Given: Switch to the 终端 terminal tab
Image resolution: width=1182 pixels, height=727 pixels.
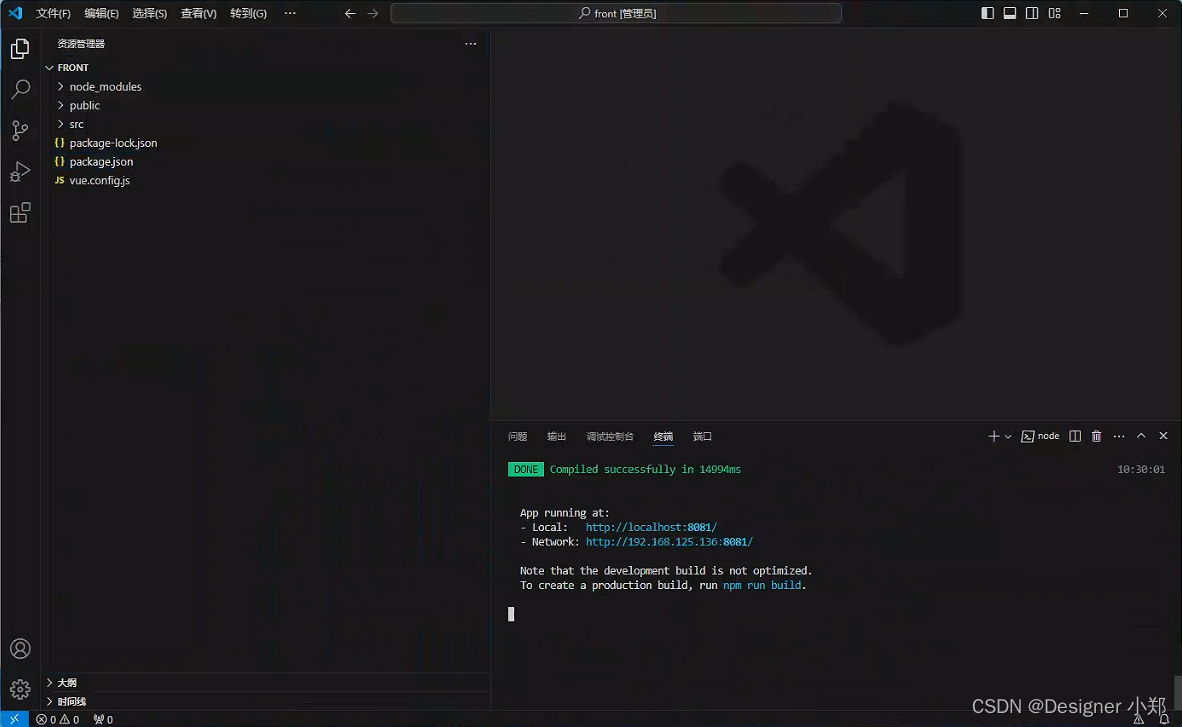Looking at the screenshot, I should (x=663, y=437).
